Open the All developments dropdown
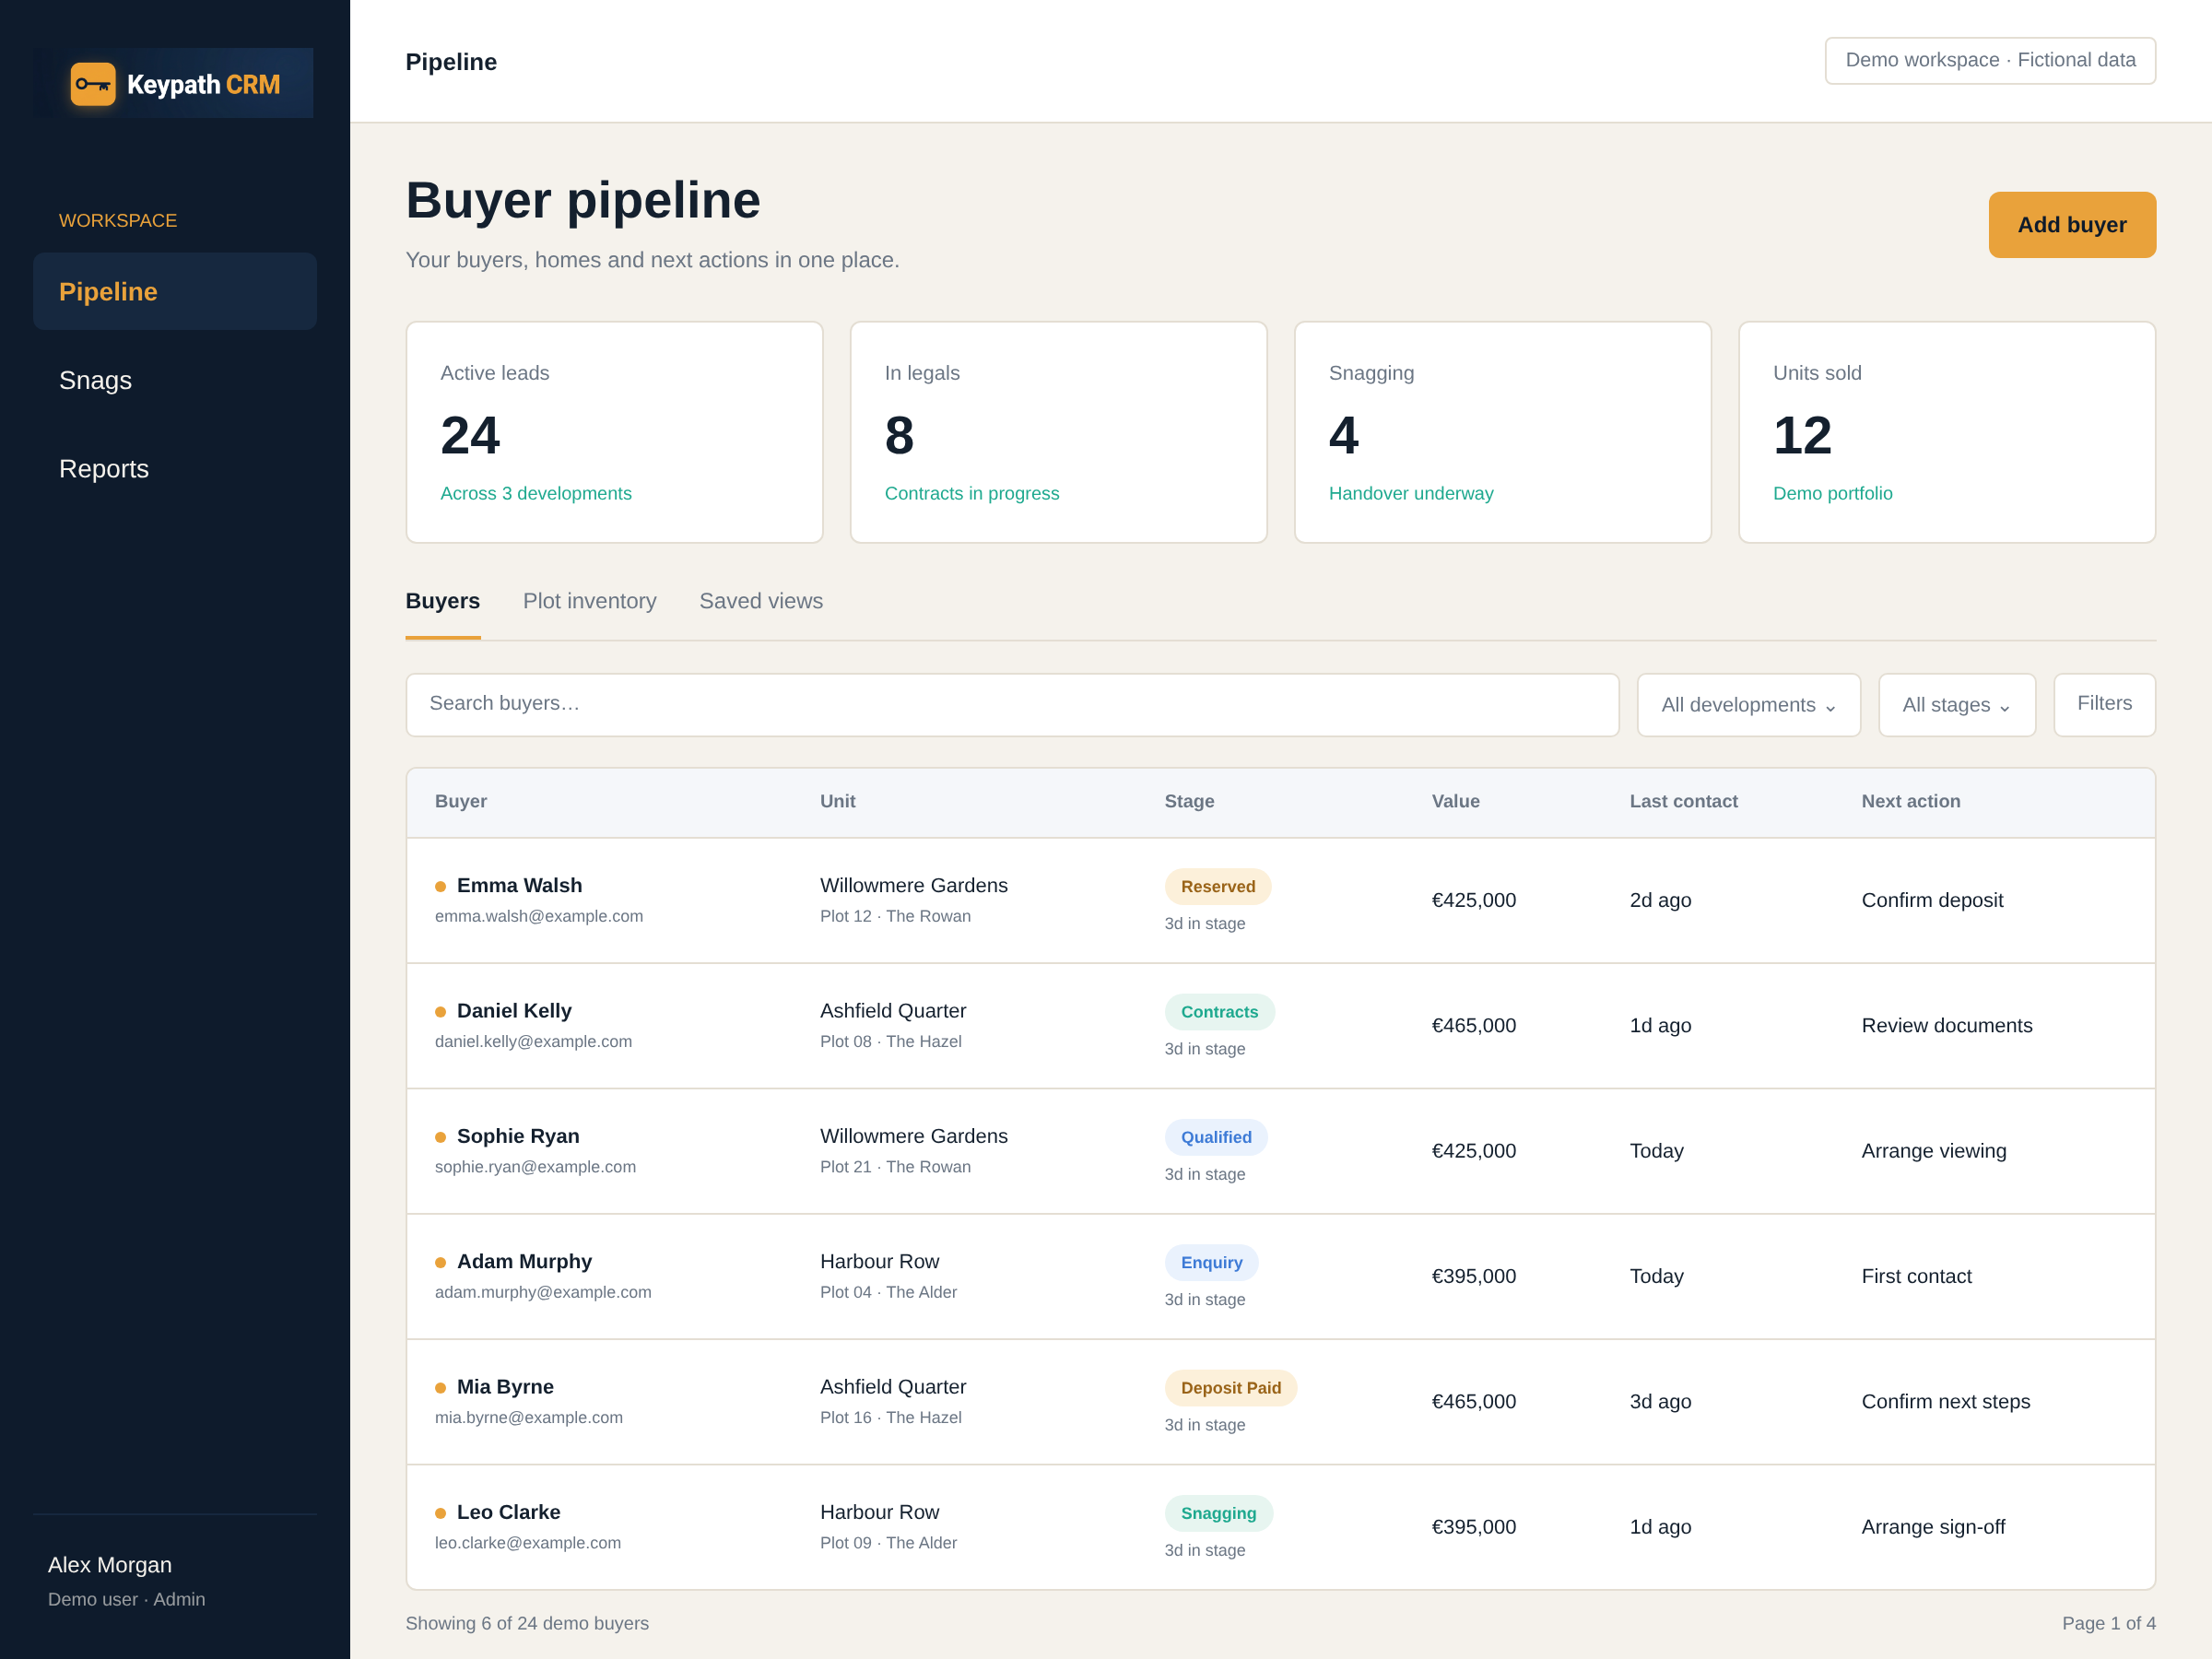The height and width of the screenshot is (1659, 2212). point(1748,704)
